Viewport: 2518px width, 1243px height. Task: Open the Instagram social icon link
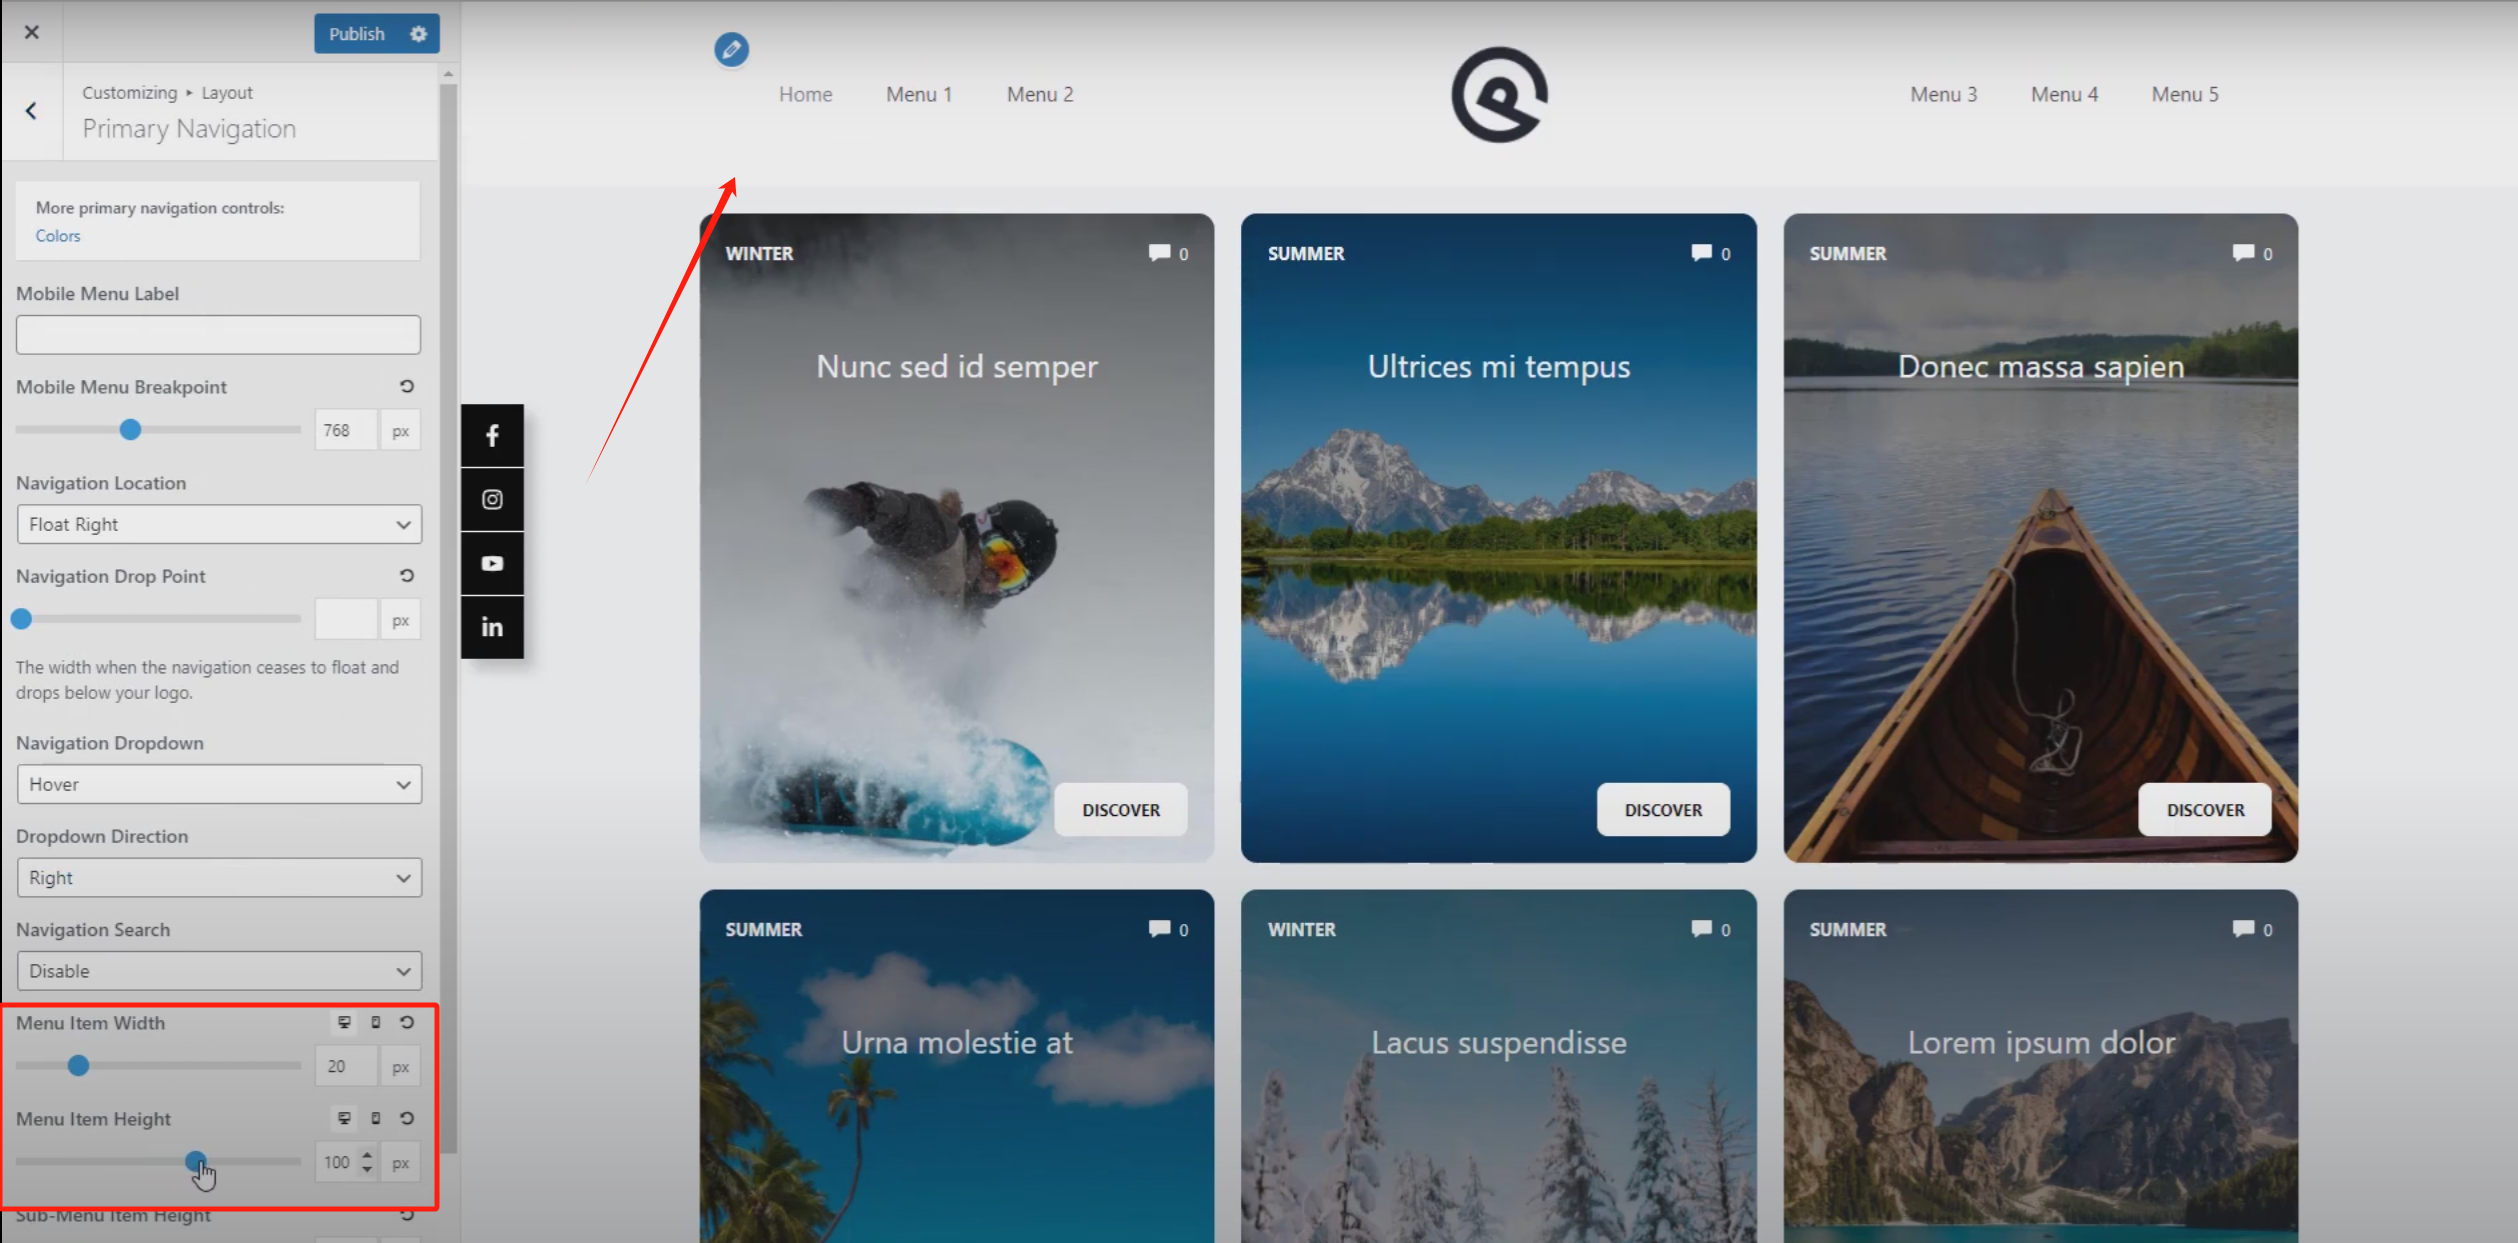click(x=492, y=499)
